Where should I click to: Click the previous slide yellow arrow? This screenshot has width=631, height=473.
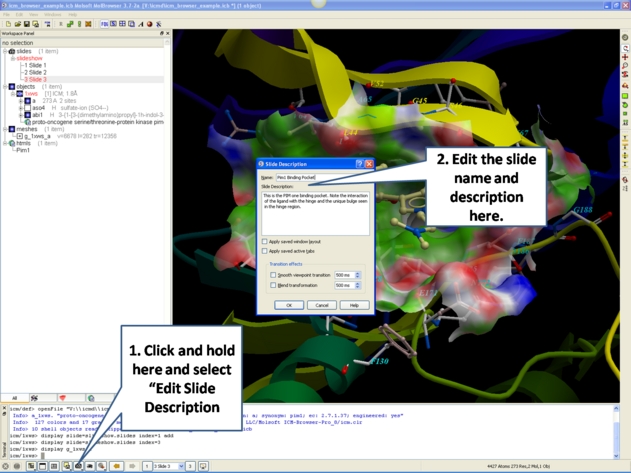[117, 466]
